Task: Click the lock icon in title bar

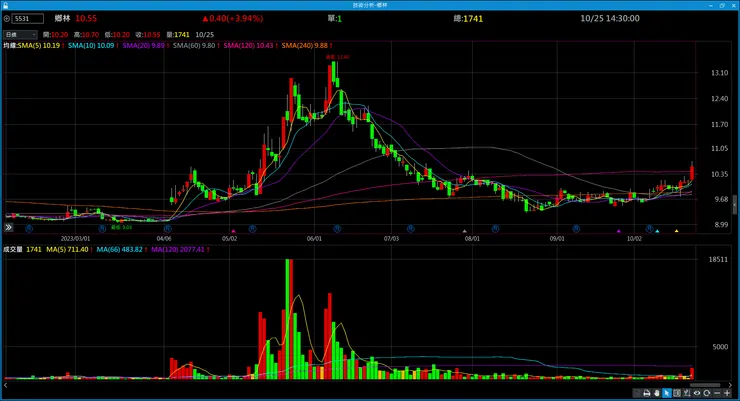Action: pyautogui.click(x=5, y=5)
